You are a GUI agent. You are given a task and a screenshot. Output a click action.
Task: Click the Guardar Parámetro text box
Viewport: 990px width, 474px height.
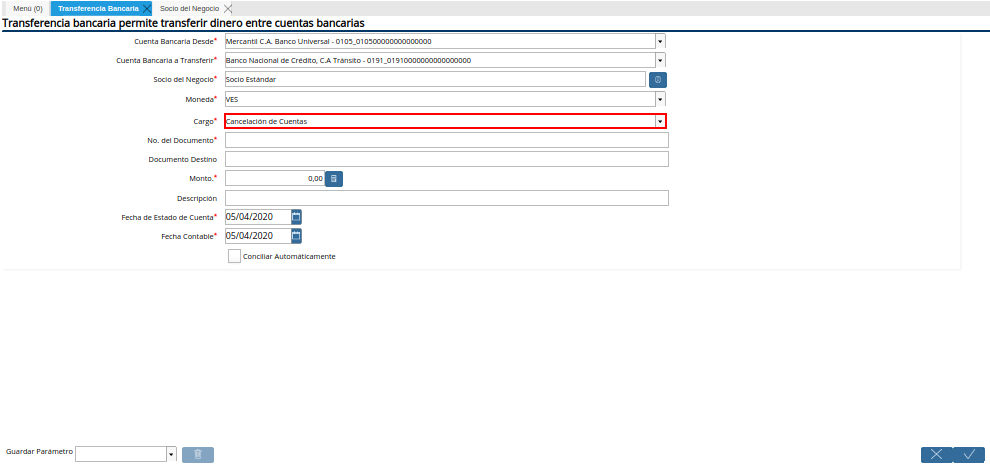[x=121, y=454]
